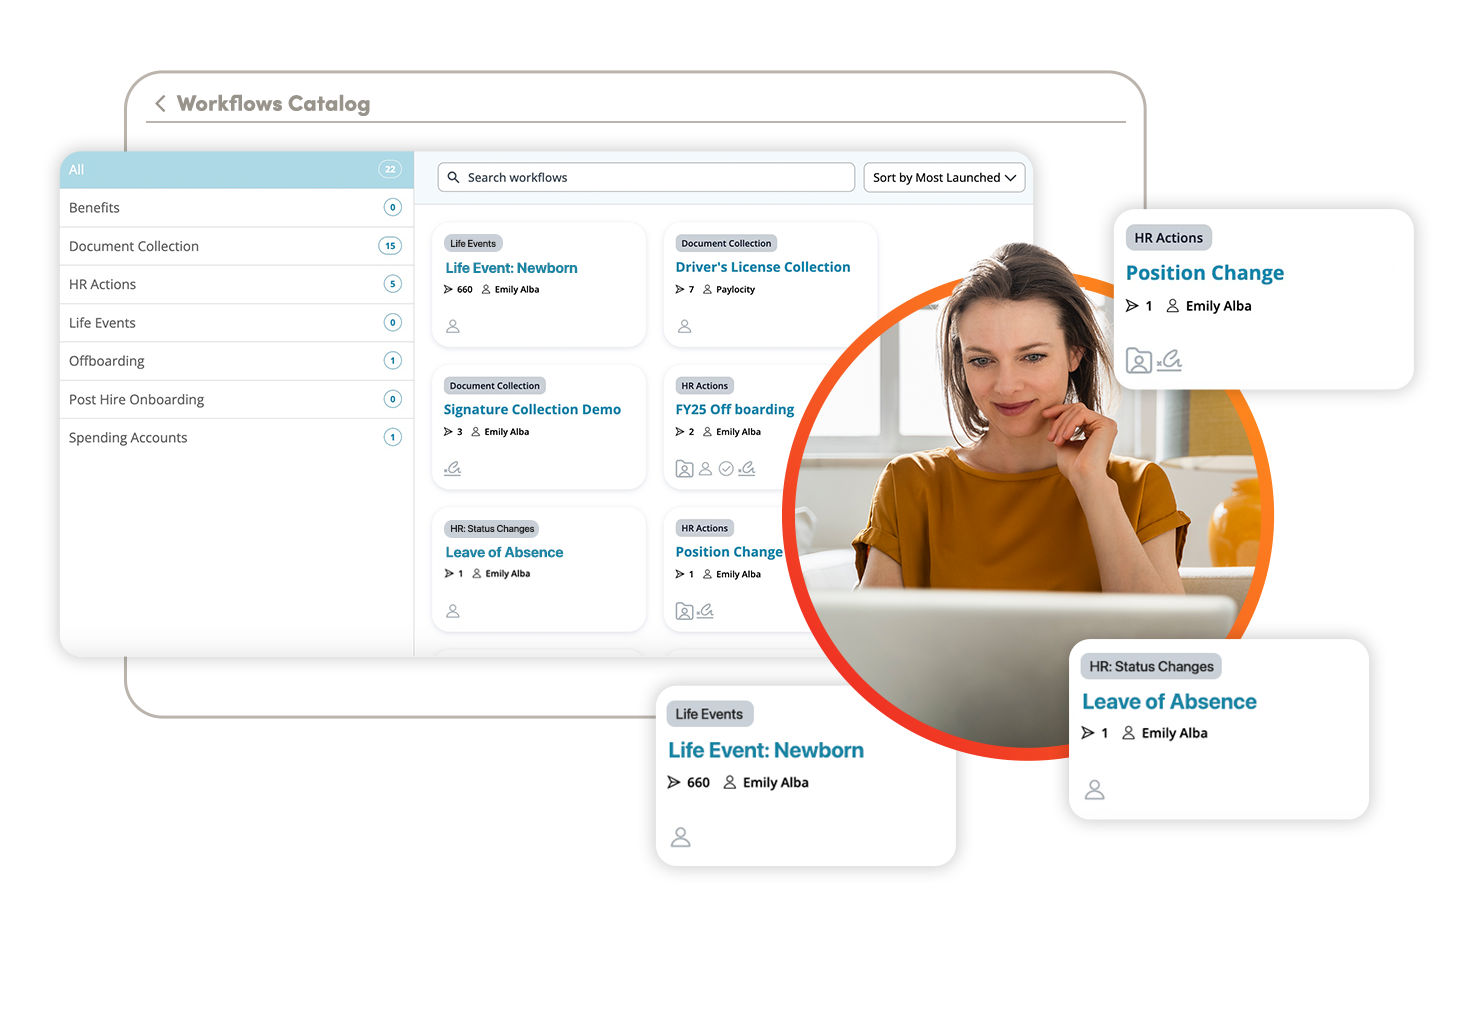The image size is (1475, 1018).
Task: Click the Document Collection tag above Driver's License Collection
Action: click(x=726, y=243)
